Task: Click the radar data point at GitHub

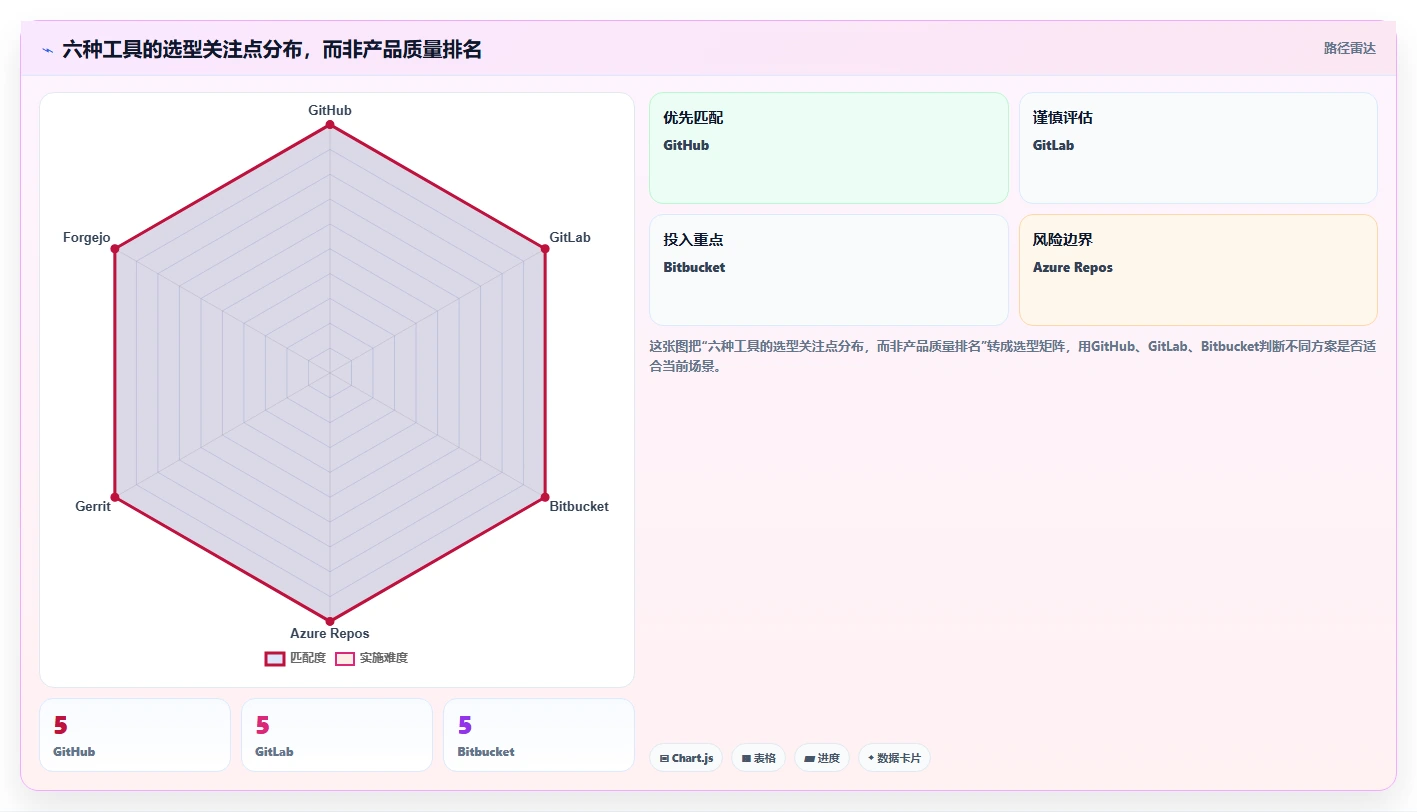Action: 330,124
